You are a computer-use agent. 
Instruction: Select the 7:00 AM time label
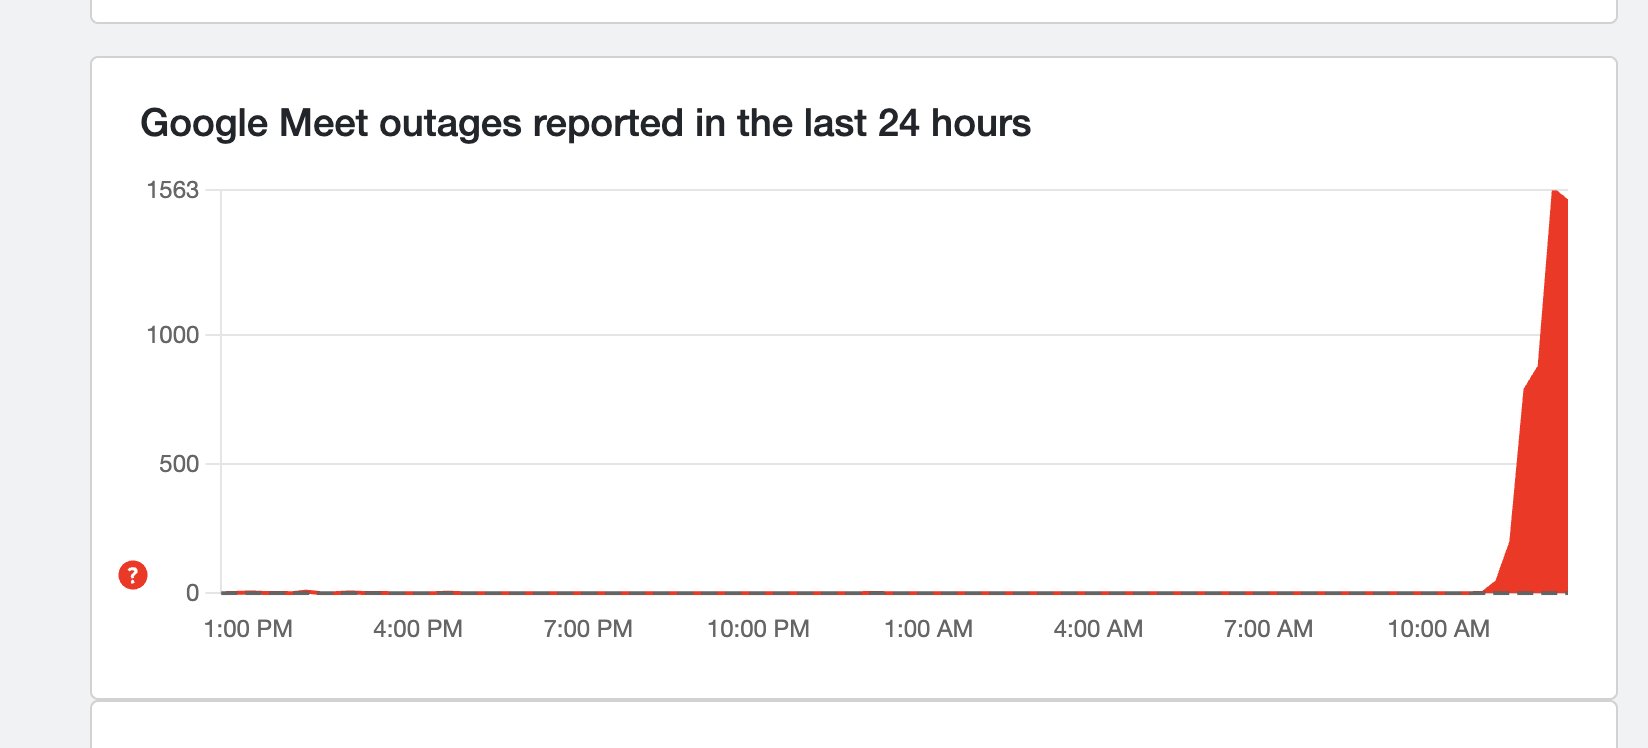pyautogui.click(x=1268, y=629)
